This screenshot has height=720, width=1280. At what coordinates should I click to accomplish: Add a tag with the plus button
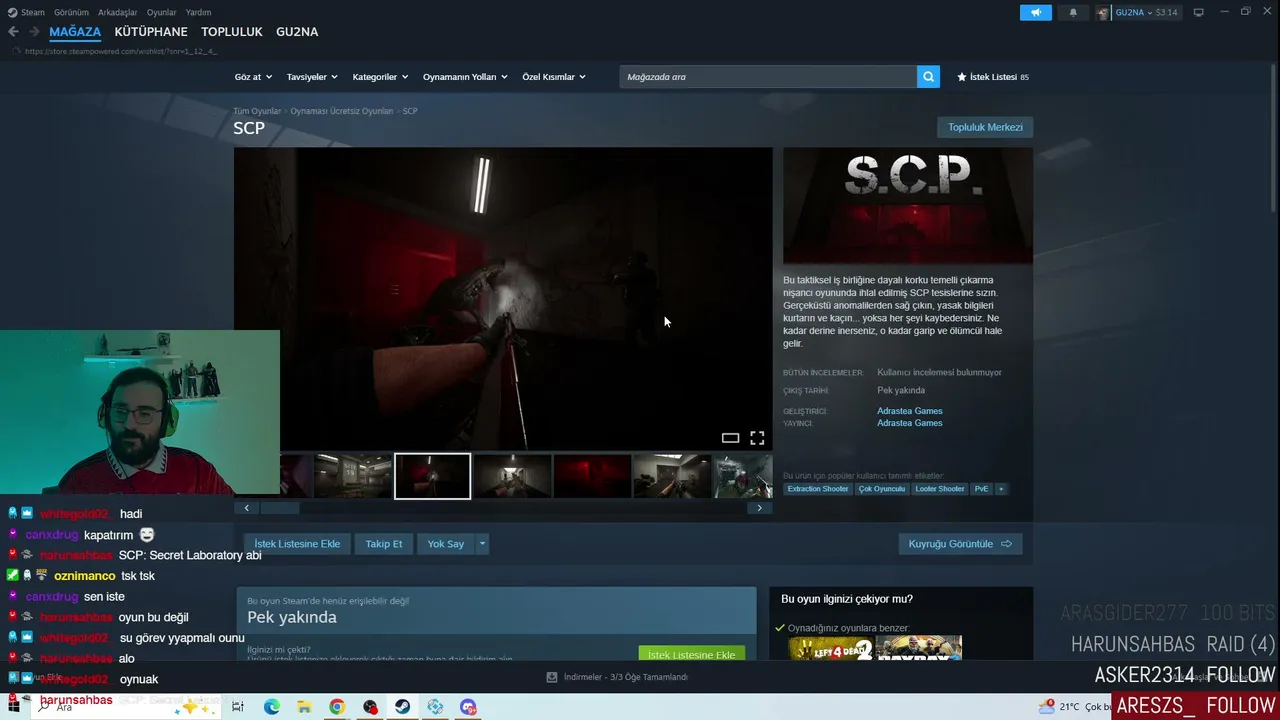coord(1000,489)
